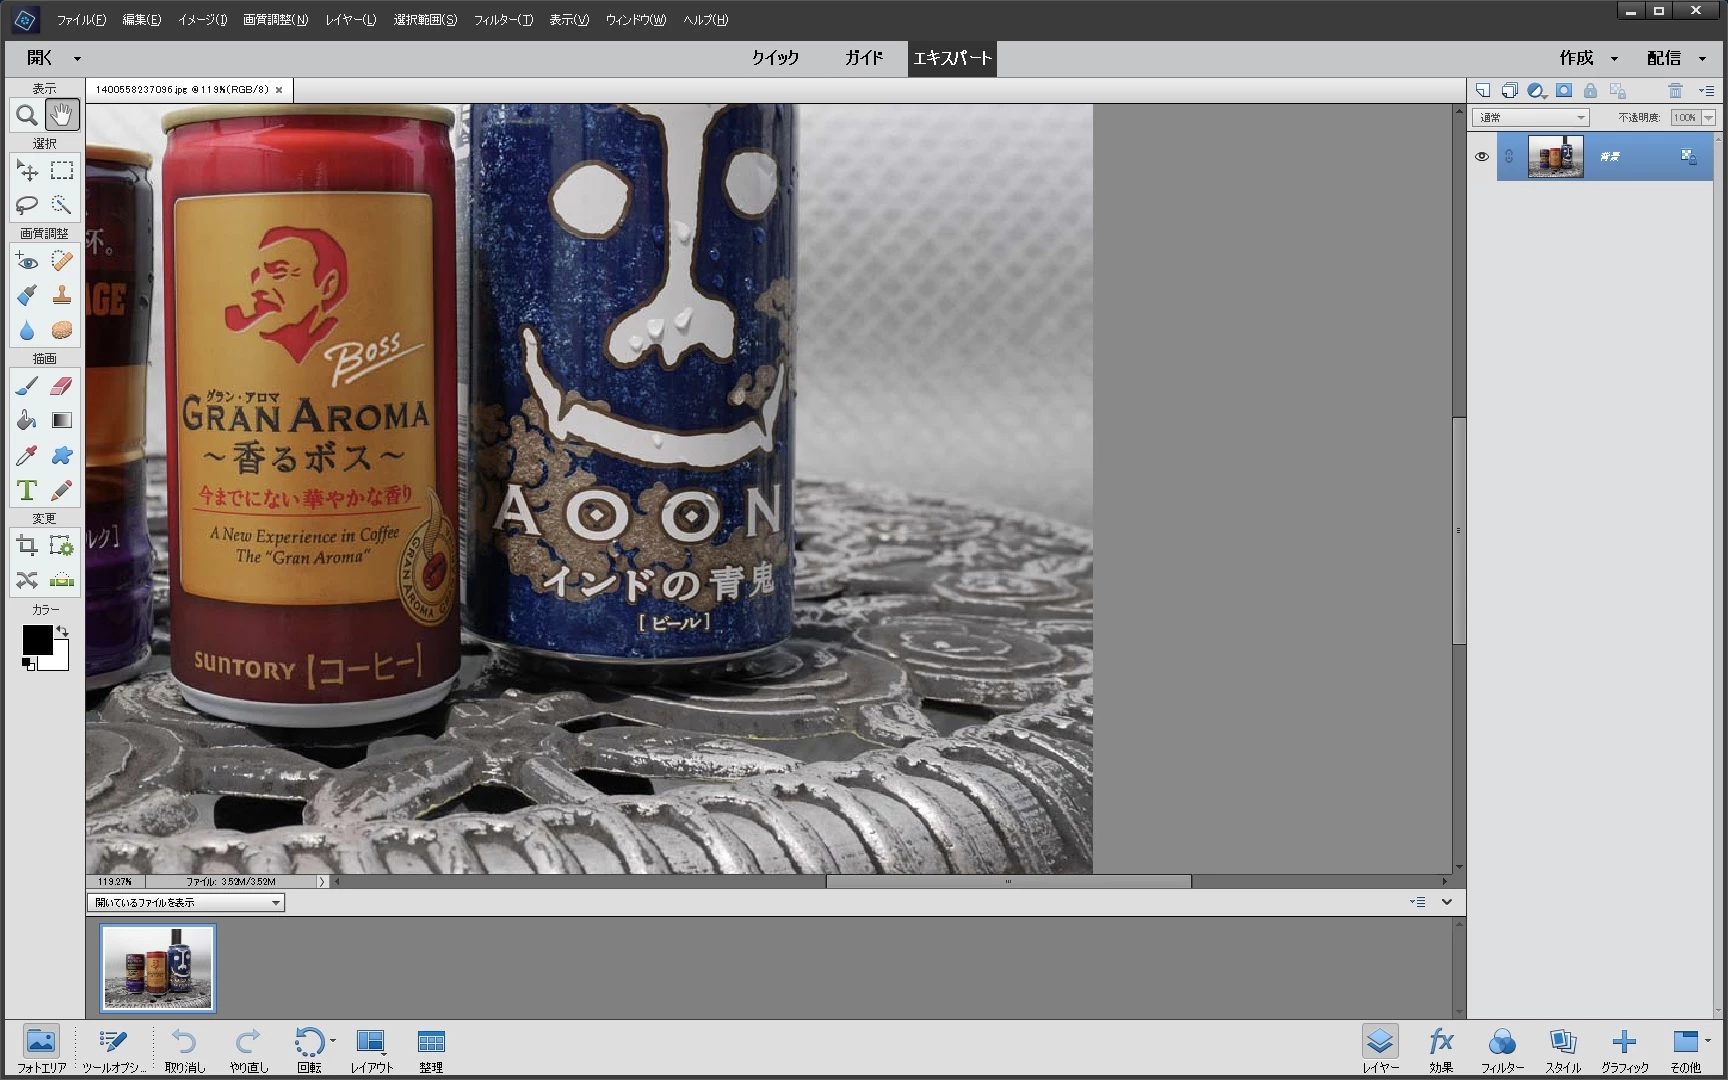
Task: Select the Gradient tool
Action: pyautogui.click(x=62, y=420)
